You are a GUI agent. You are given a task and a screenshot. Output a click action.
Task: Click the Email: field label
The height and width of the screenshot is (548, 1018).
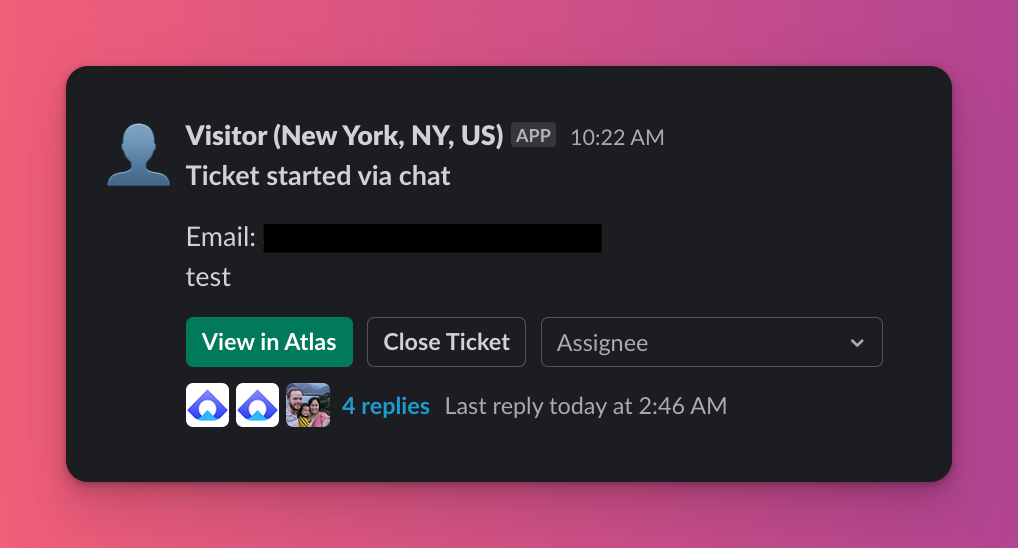[x=221, y=237]
